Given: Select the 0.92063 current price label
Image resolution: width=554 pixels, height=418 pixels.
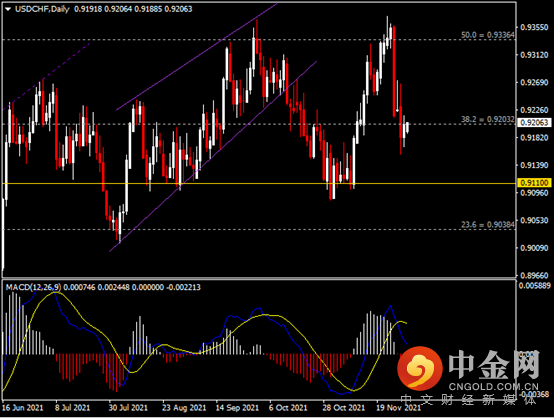Looking at the screenshot, I should (534, 123).
